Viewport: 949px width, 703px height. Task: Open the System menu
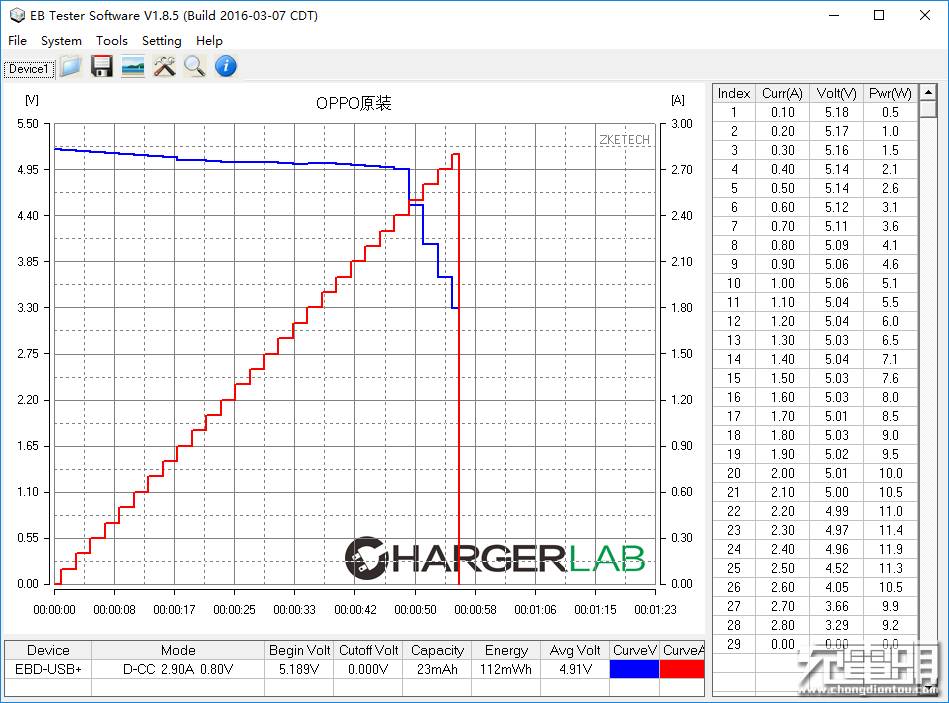pyautogui.click(x=61, y=41)
